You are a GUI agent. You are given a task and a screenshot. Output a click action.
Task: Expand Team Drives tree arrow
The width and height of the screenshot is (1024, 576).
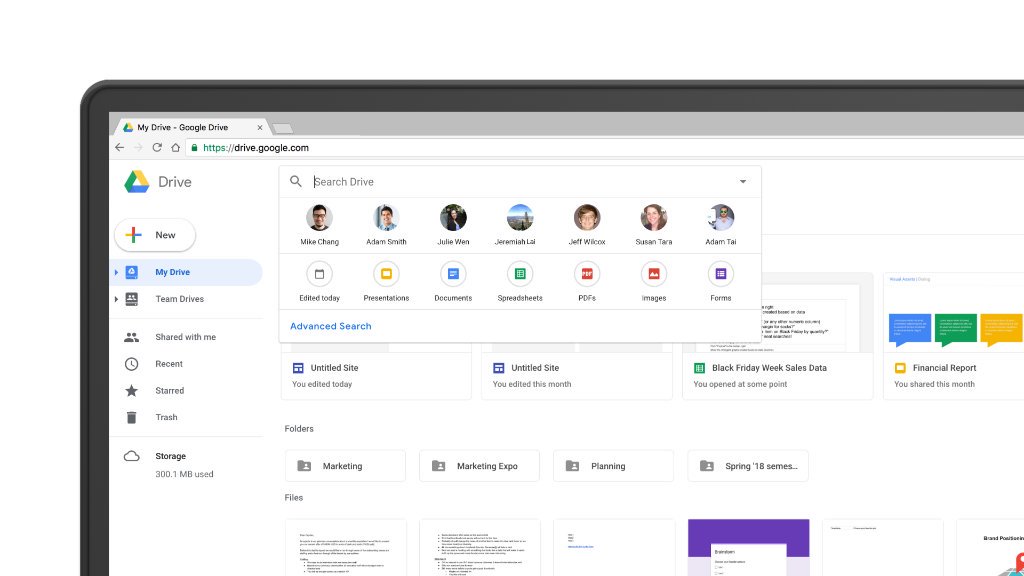[116, 299]
